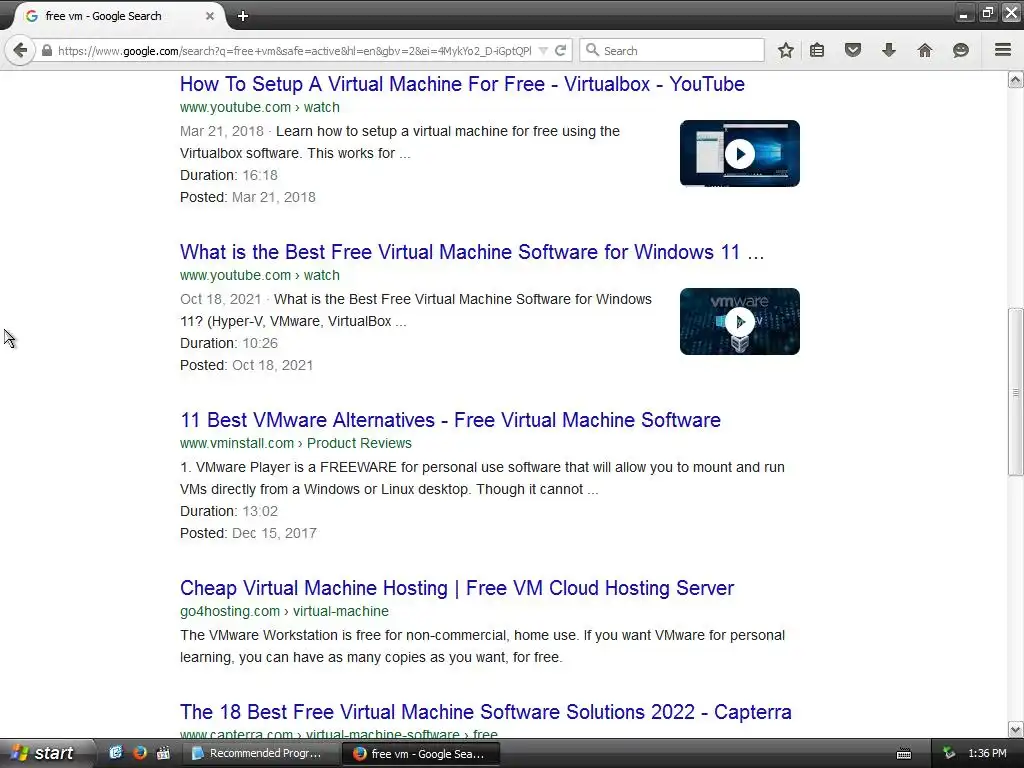
Task: Show bookmarks list icon
Action: [817, 50]
